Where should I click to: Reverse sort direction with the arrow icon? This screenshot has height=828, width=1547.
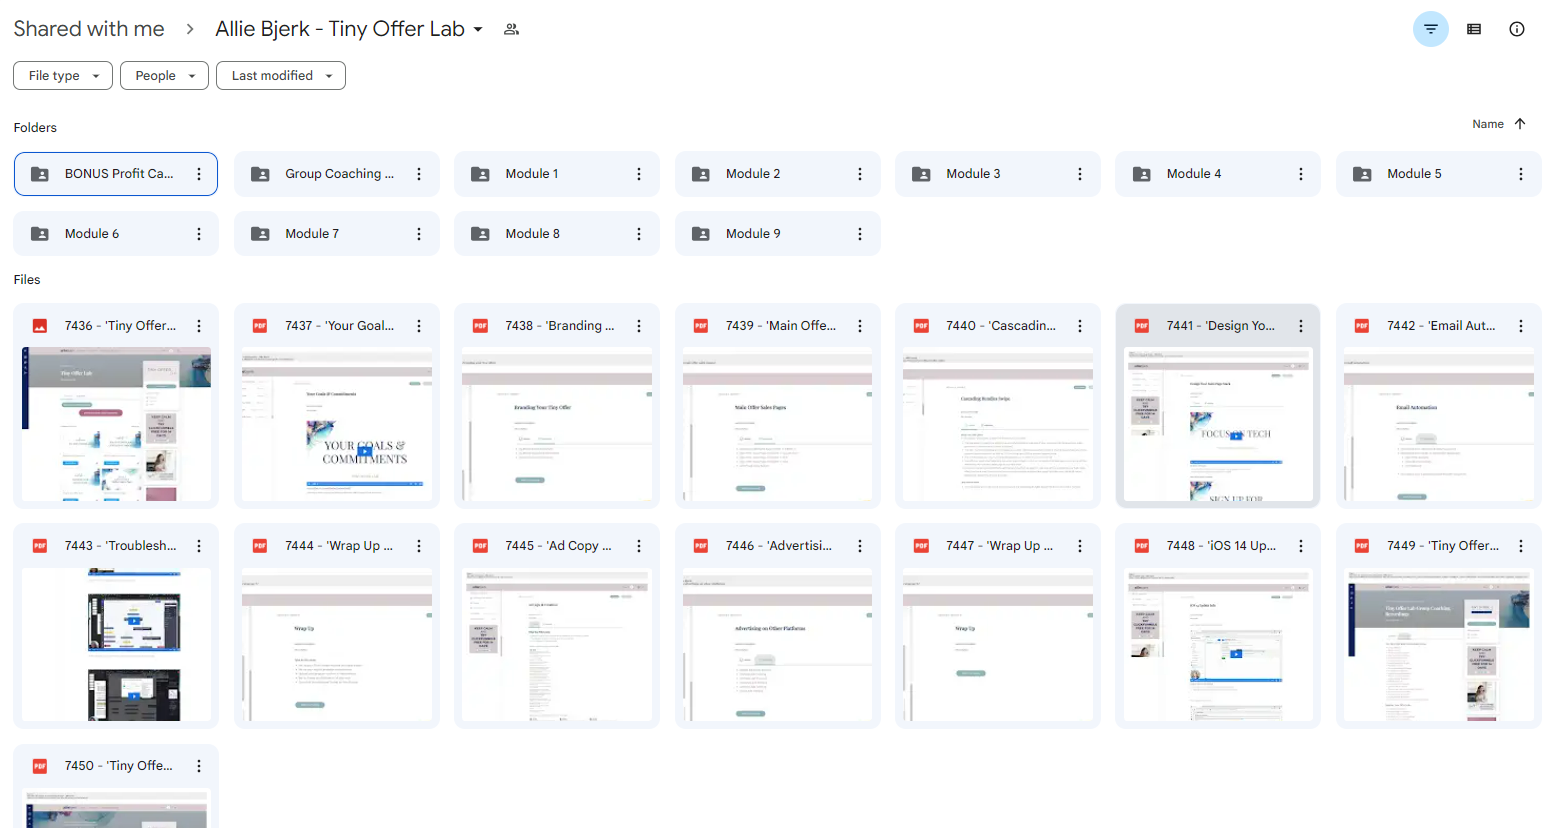point(1520,124)
